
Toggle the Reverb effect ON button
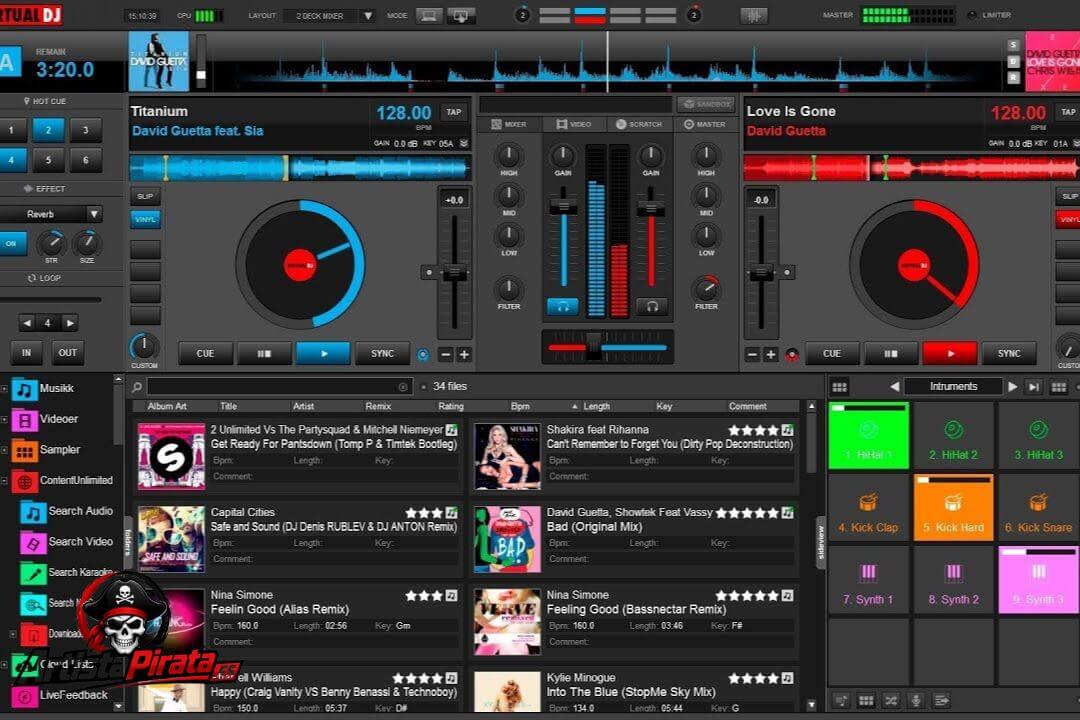point(12,243)
